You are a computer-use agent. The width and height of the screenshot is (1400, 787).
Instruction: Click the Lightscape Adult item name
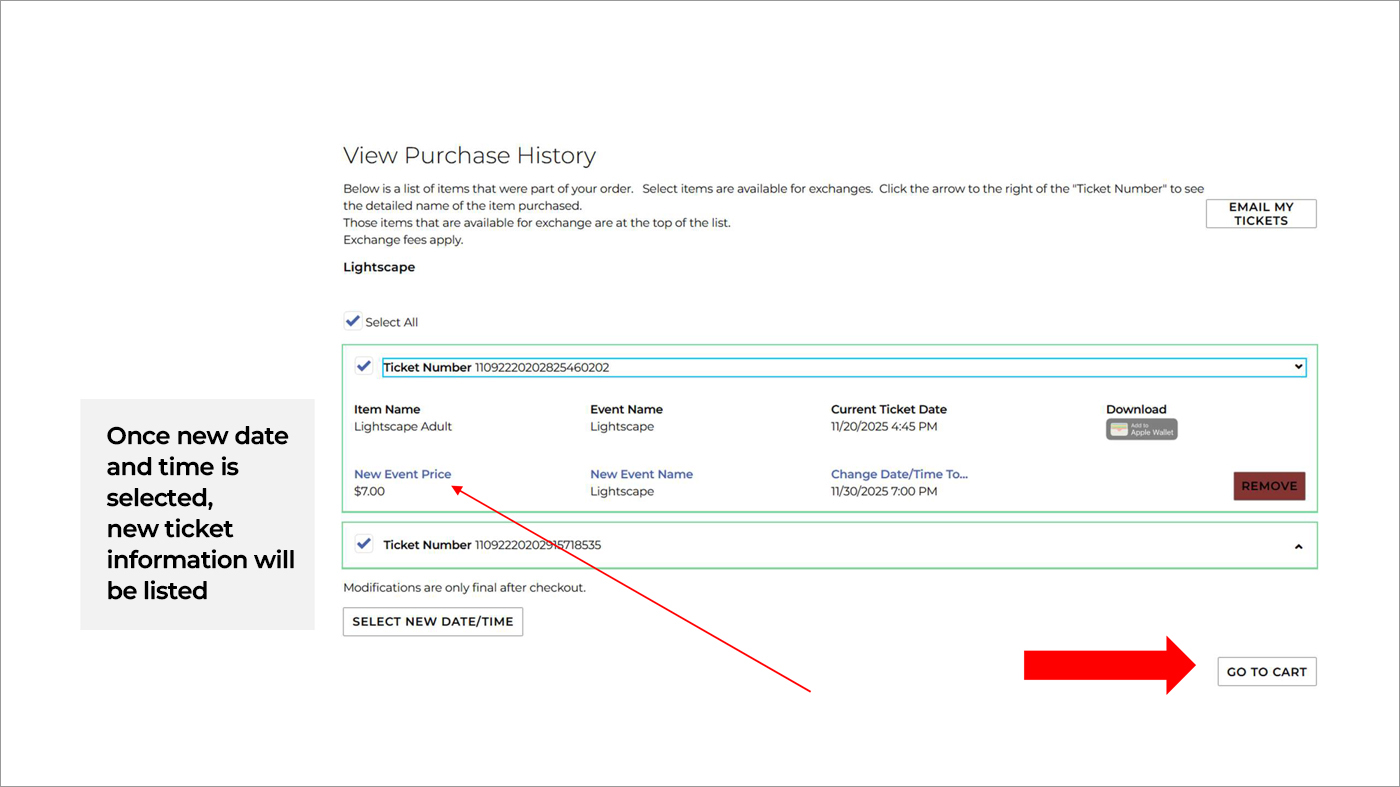click(403, 426)
